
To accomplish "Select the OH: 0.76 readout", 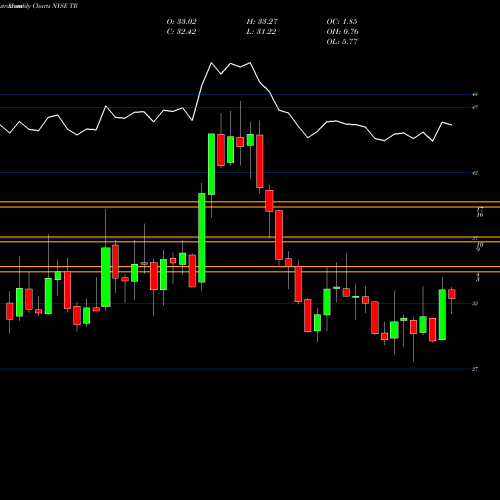I will click(342, 32).
